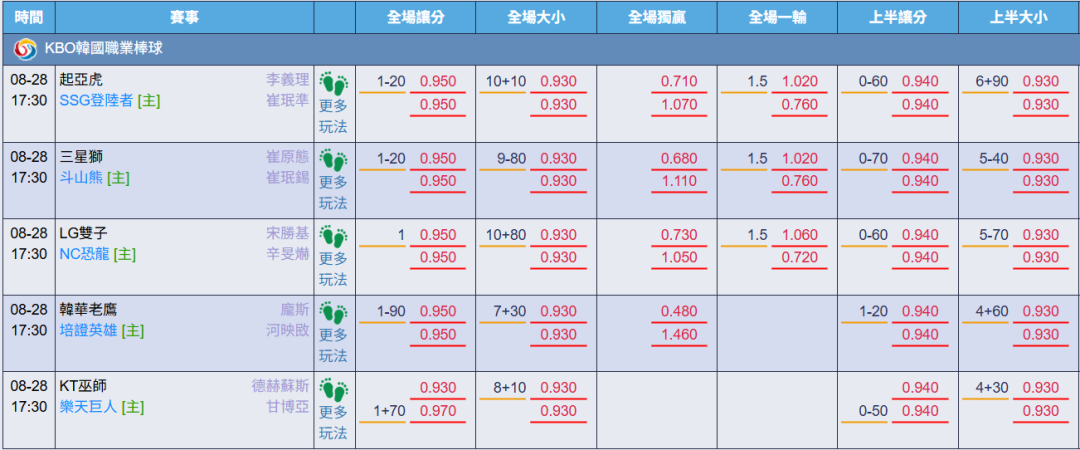
Task: Open footprint icon for KT巫師 match
Action: tap(334, 390)
